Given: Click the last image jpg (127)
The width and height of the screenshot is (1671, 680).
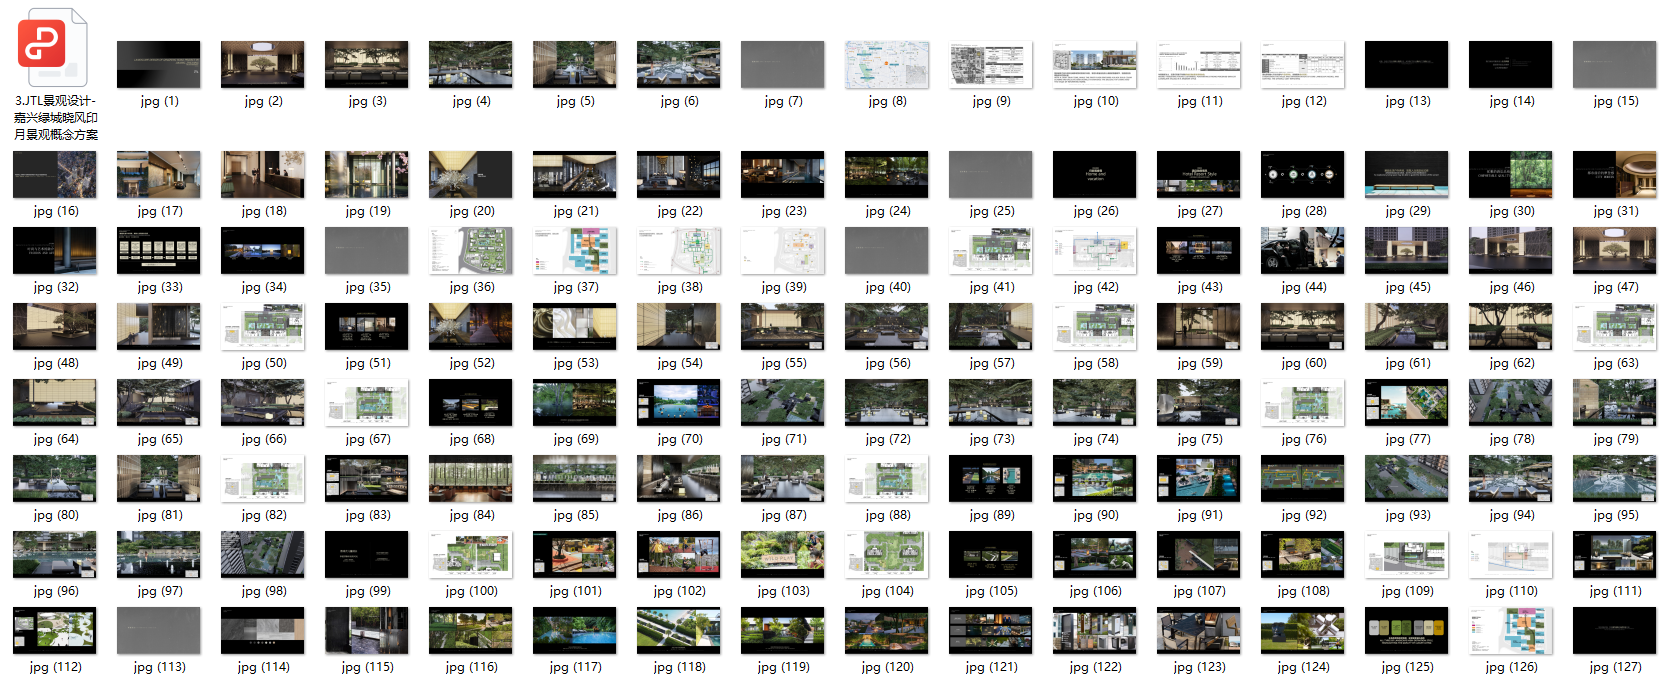Looking at the screenshot, I should [1614, 631].
